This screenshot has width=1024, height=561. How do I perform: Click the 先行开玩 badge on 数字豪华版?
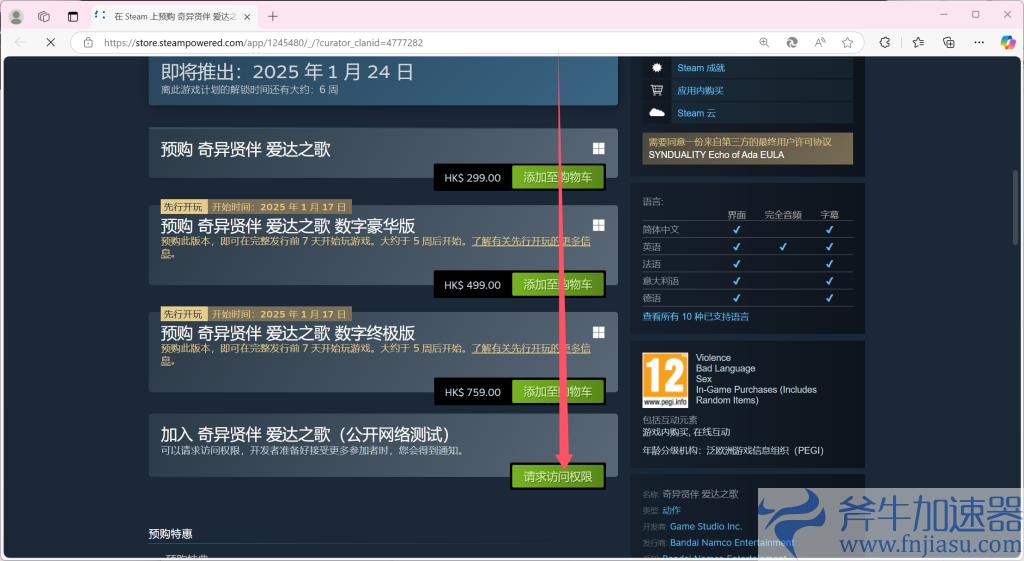pyautogui.click(x=183, y=207)
